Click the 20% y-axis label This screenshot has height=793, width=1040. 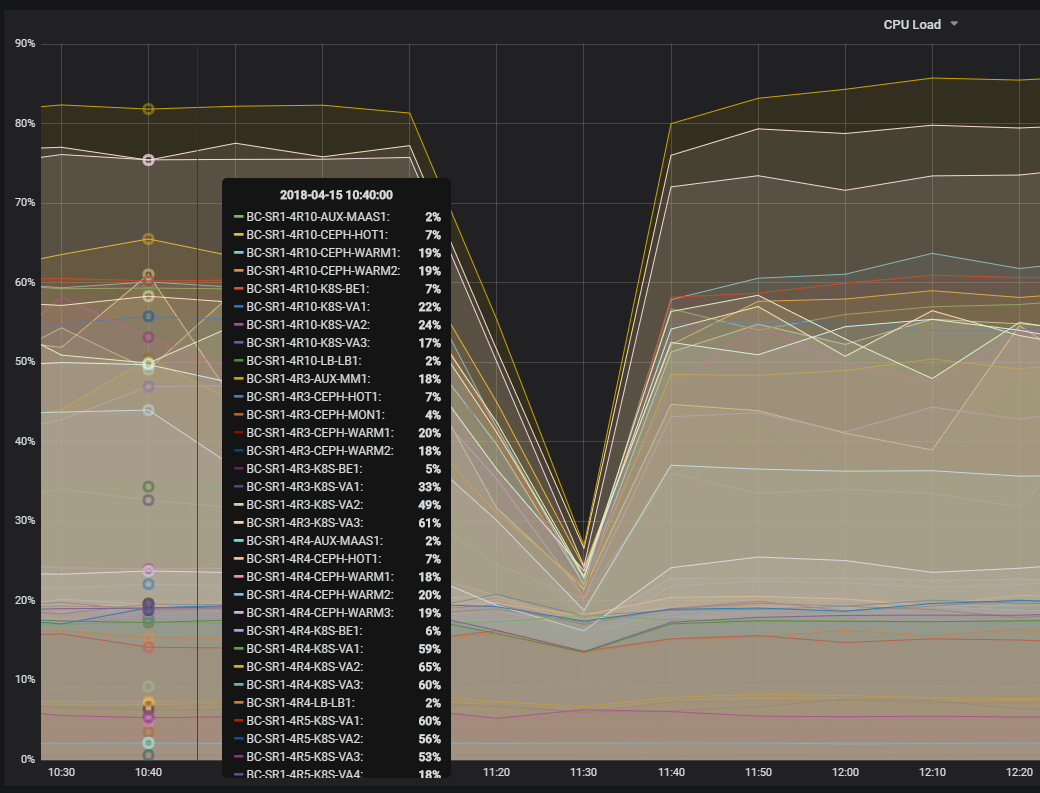(x=25, y=600)
